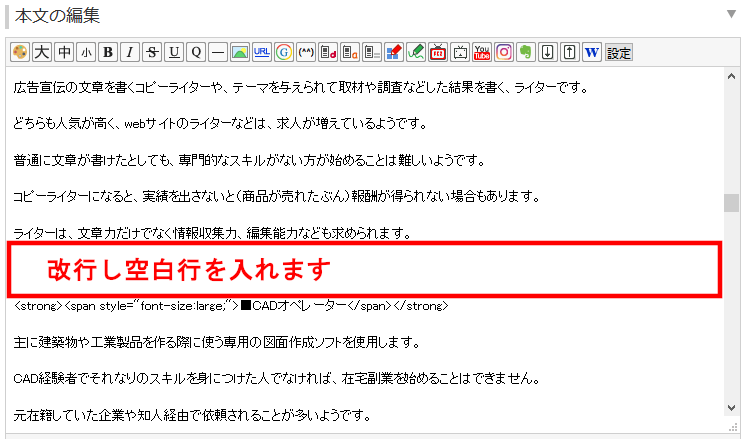Click the line starting コピーライターになると
This screenshot has height=439, width=747.
(x=277, y=196)
